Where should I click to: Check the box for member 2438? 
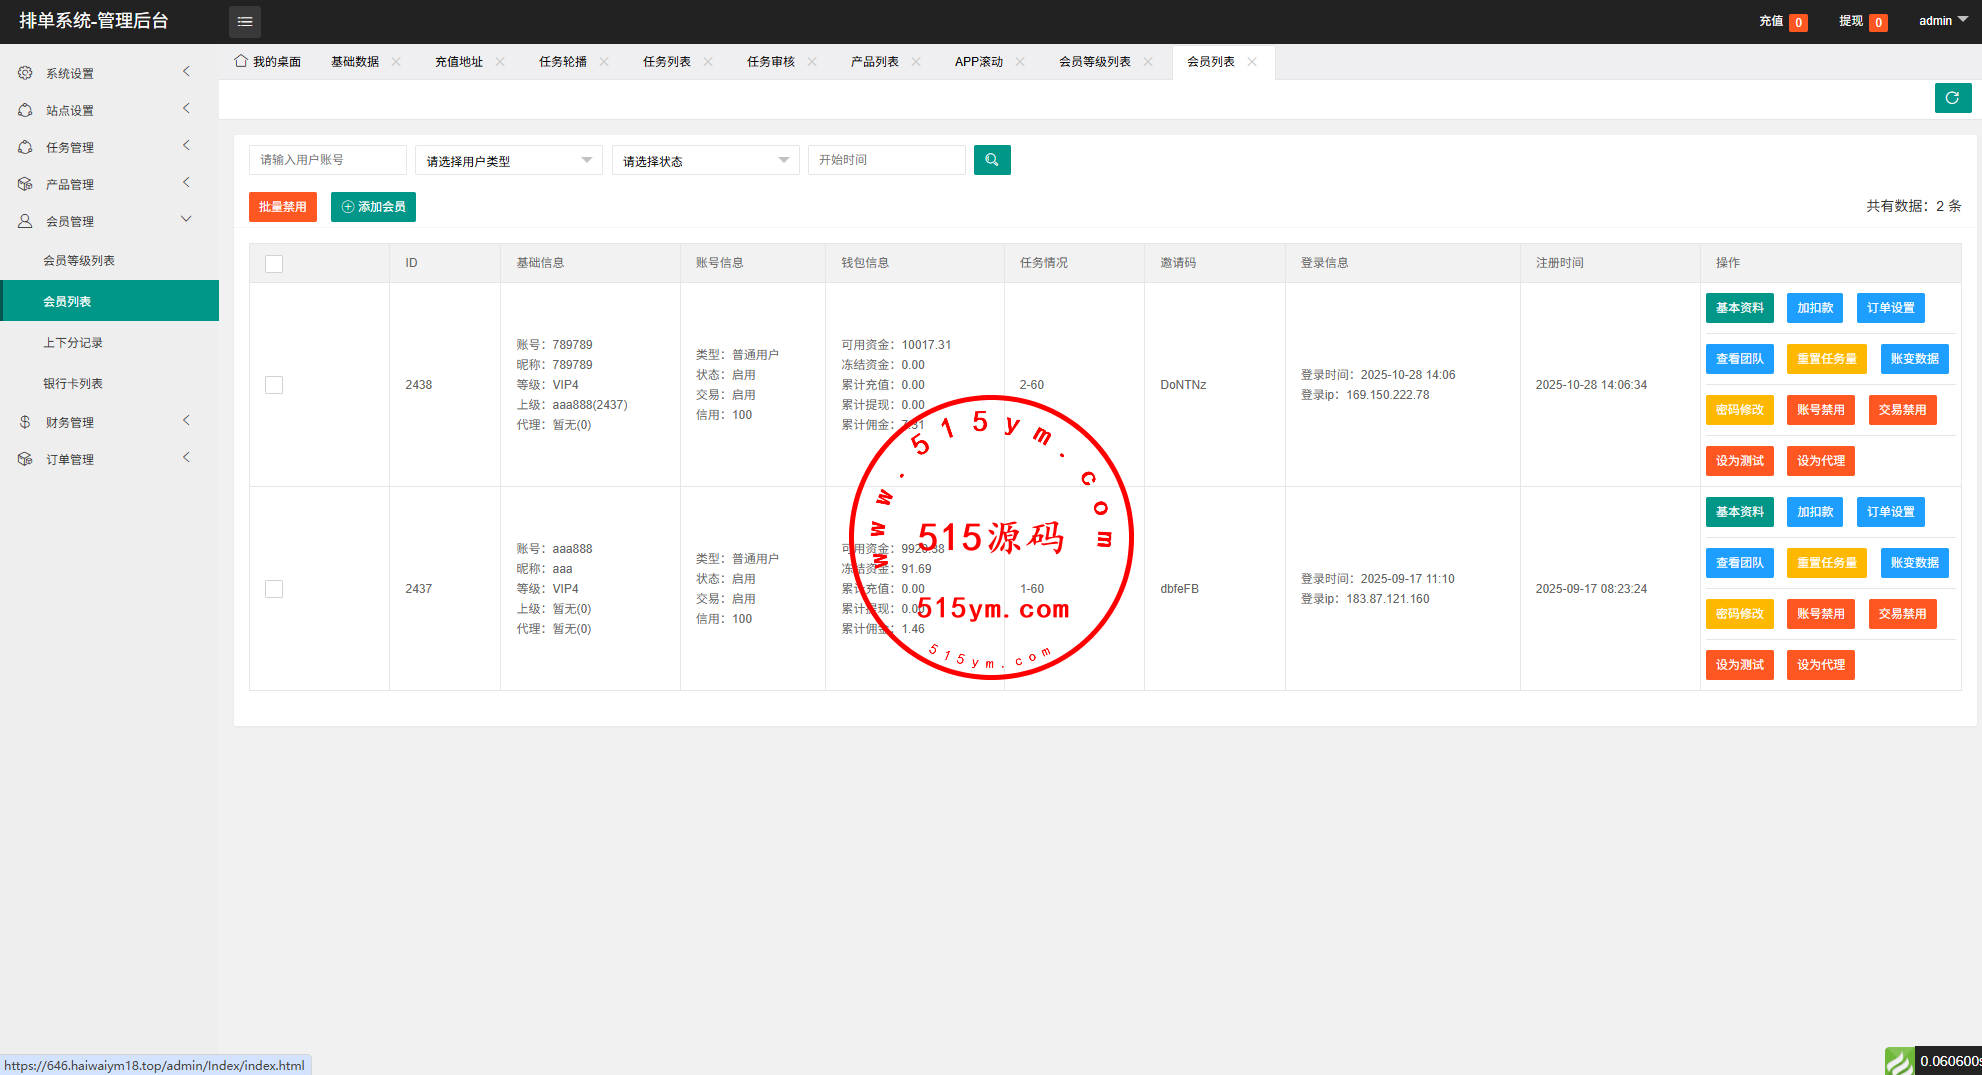(x=274, y=385)
